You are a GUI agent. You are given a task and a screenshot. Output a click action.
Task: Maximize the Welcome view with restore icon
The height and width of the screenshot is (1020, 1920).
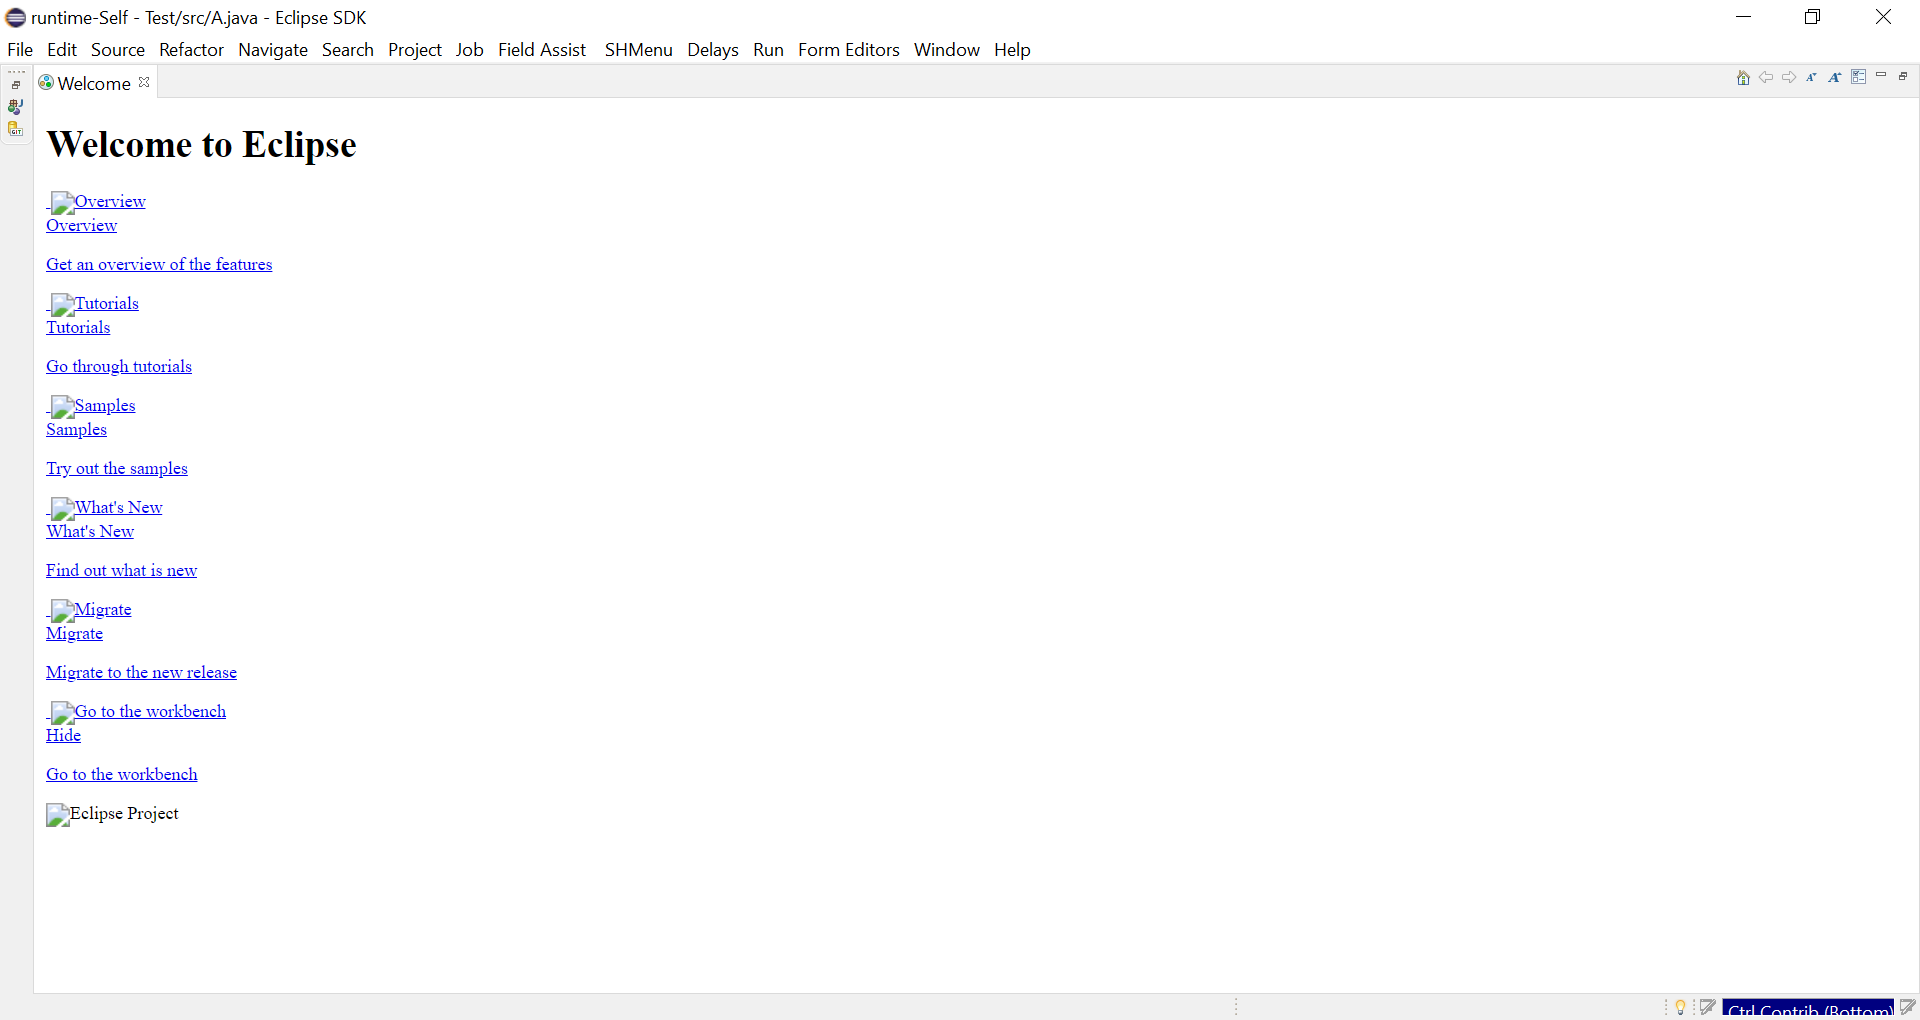(1903, 76)
